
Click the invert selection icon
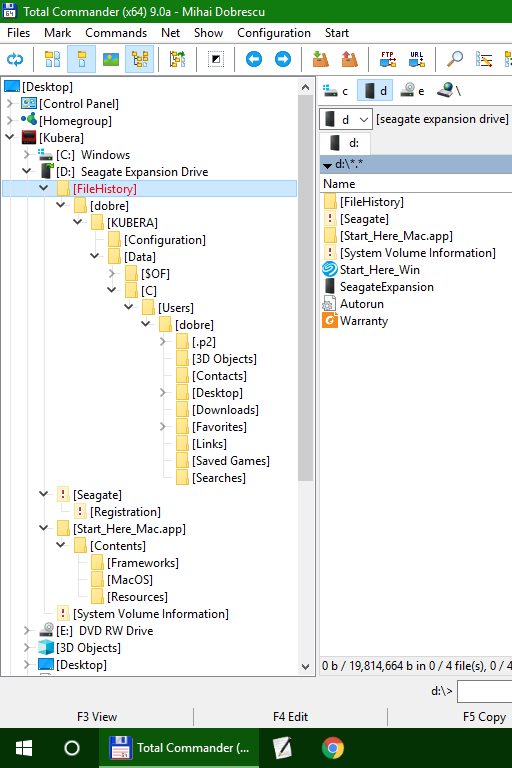coord(216,59)
